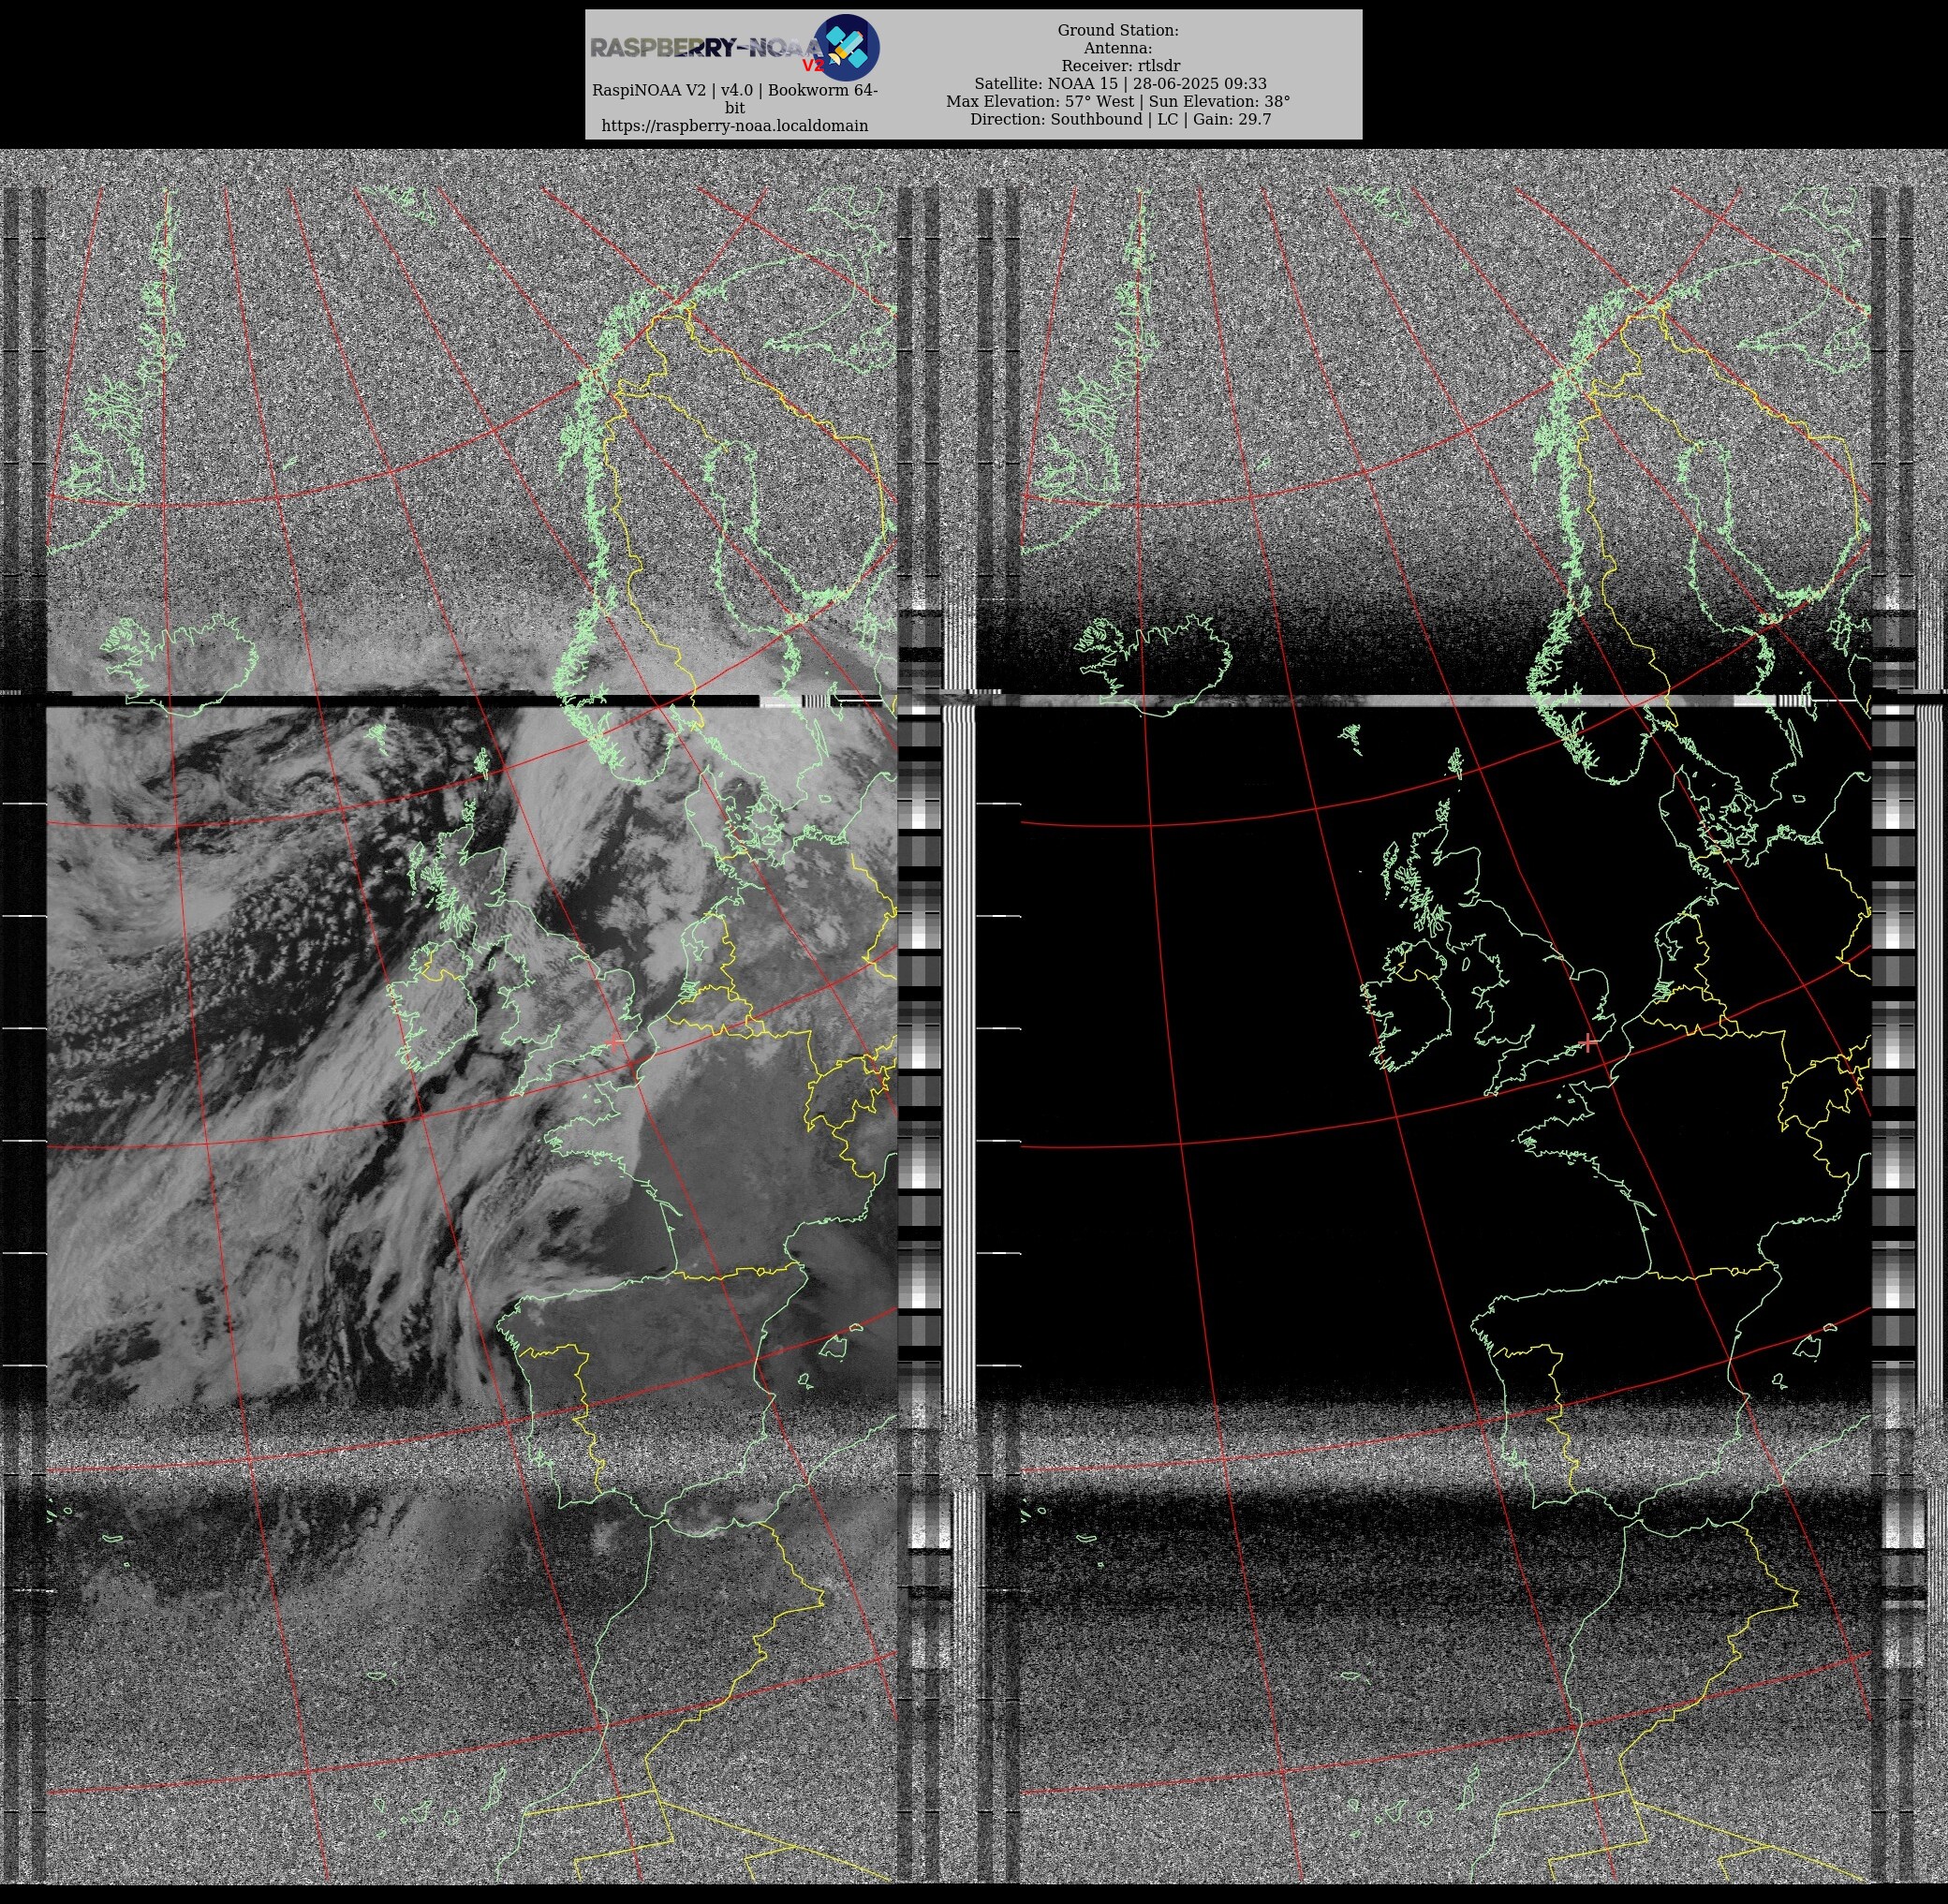The height and width of the screenshot is (1904, 1948).
Task: Click the red ground station cross marker in right image
Action: (x=1589, y=1043)
